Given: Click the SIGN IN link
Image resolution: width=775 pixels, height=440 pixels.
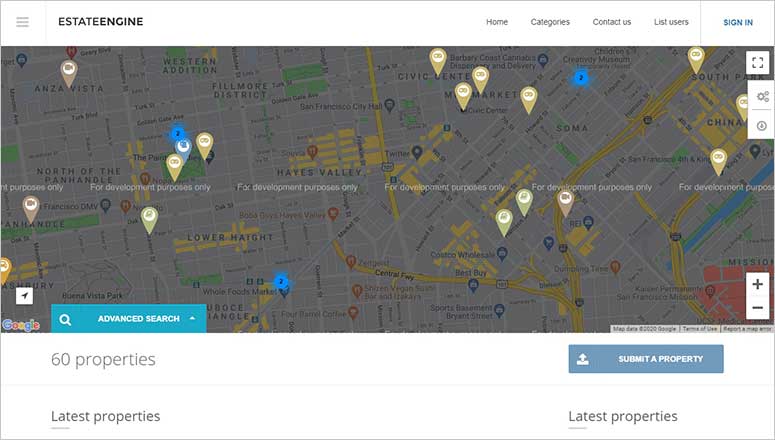Looking at the screenshot, I should 738,23.
